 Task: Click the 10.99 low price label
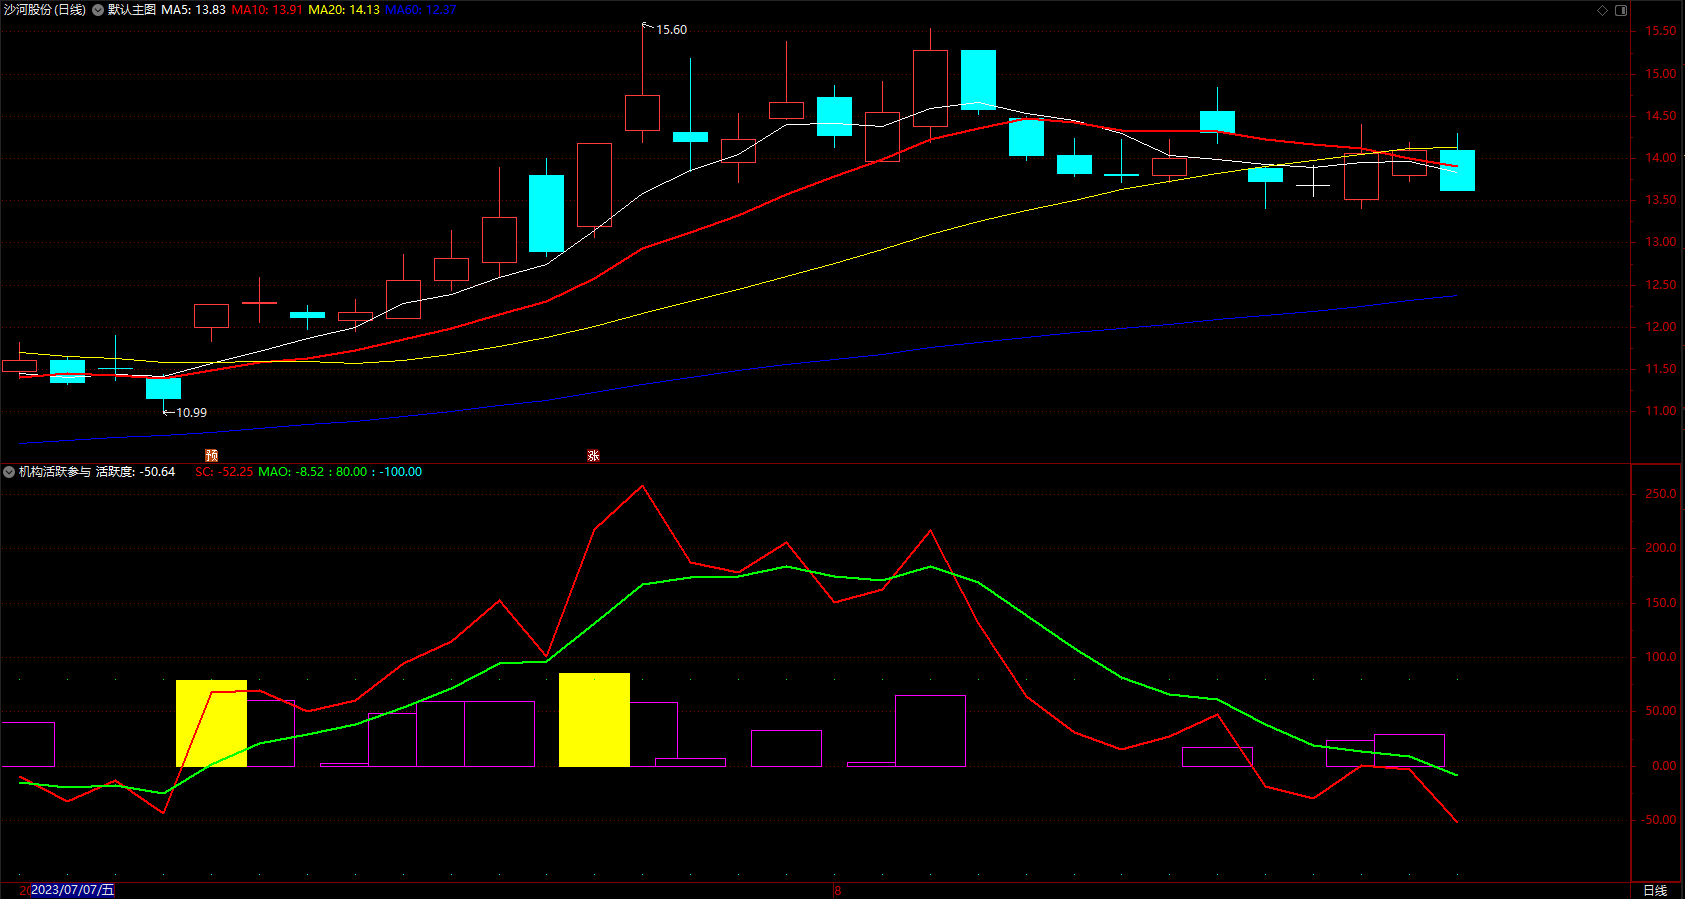(191, 412)
